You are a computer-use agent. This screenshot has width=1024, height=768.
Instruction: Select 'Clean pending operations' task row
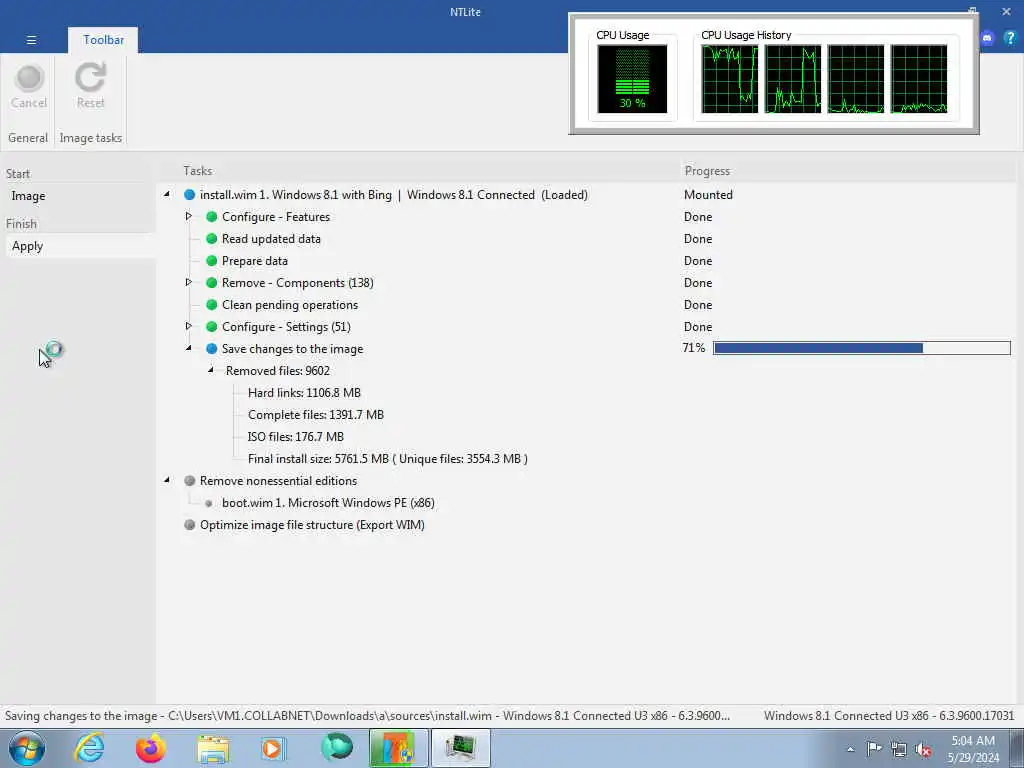click(290, 305)
